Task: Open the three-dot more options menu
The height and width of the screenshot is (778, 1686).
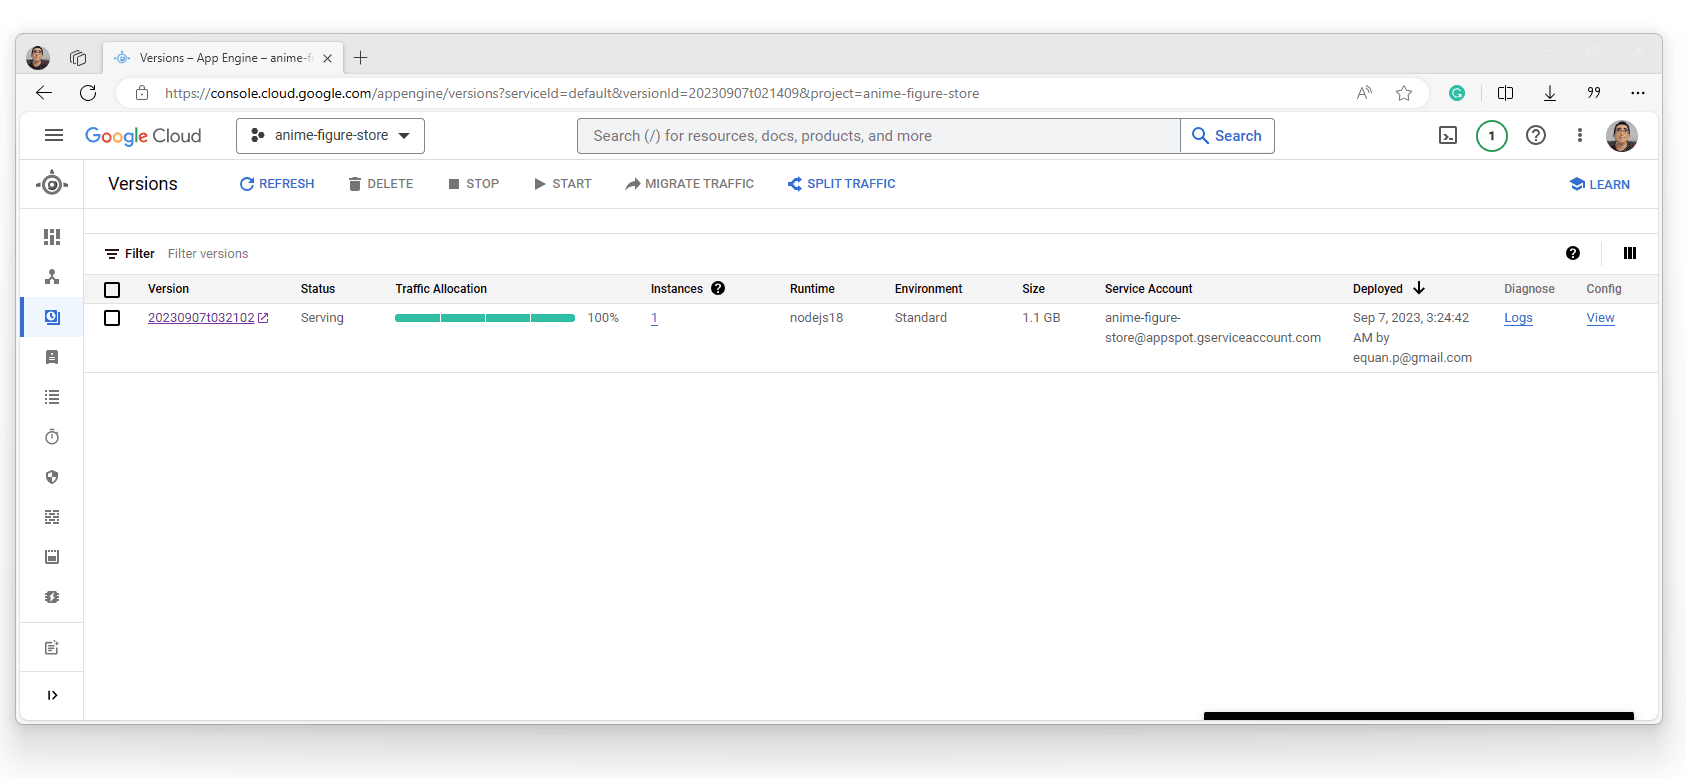Action: pos(1580,135)
